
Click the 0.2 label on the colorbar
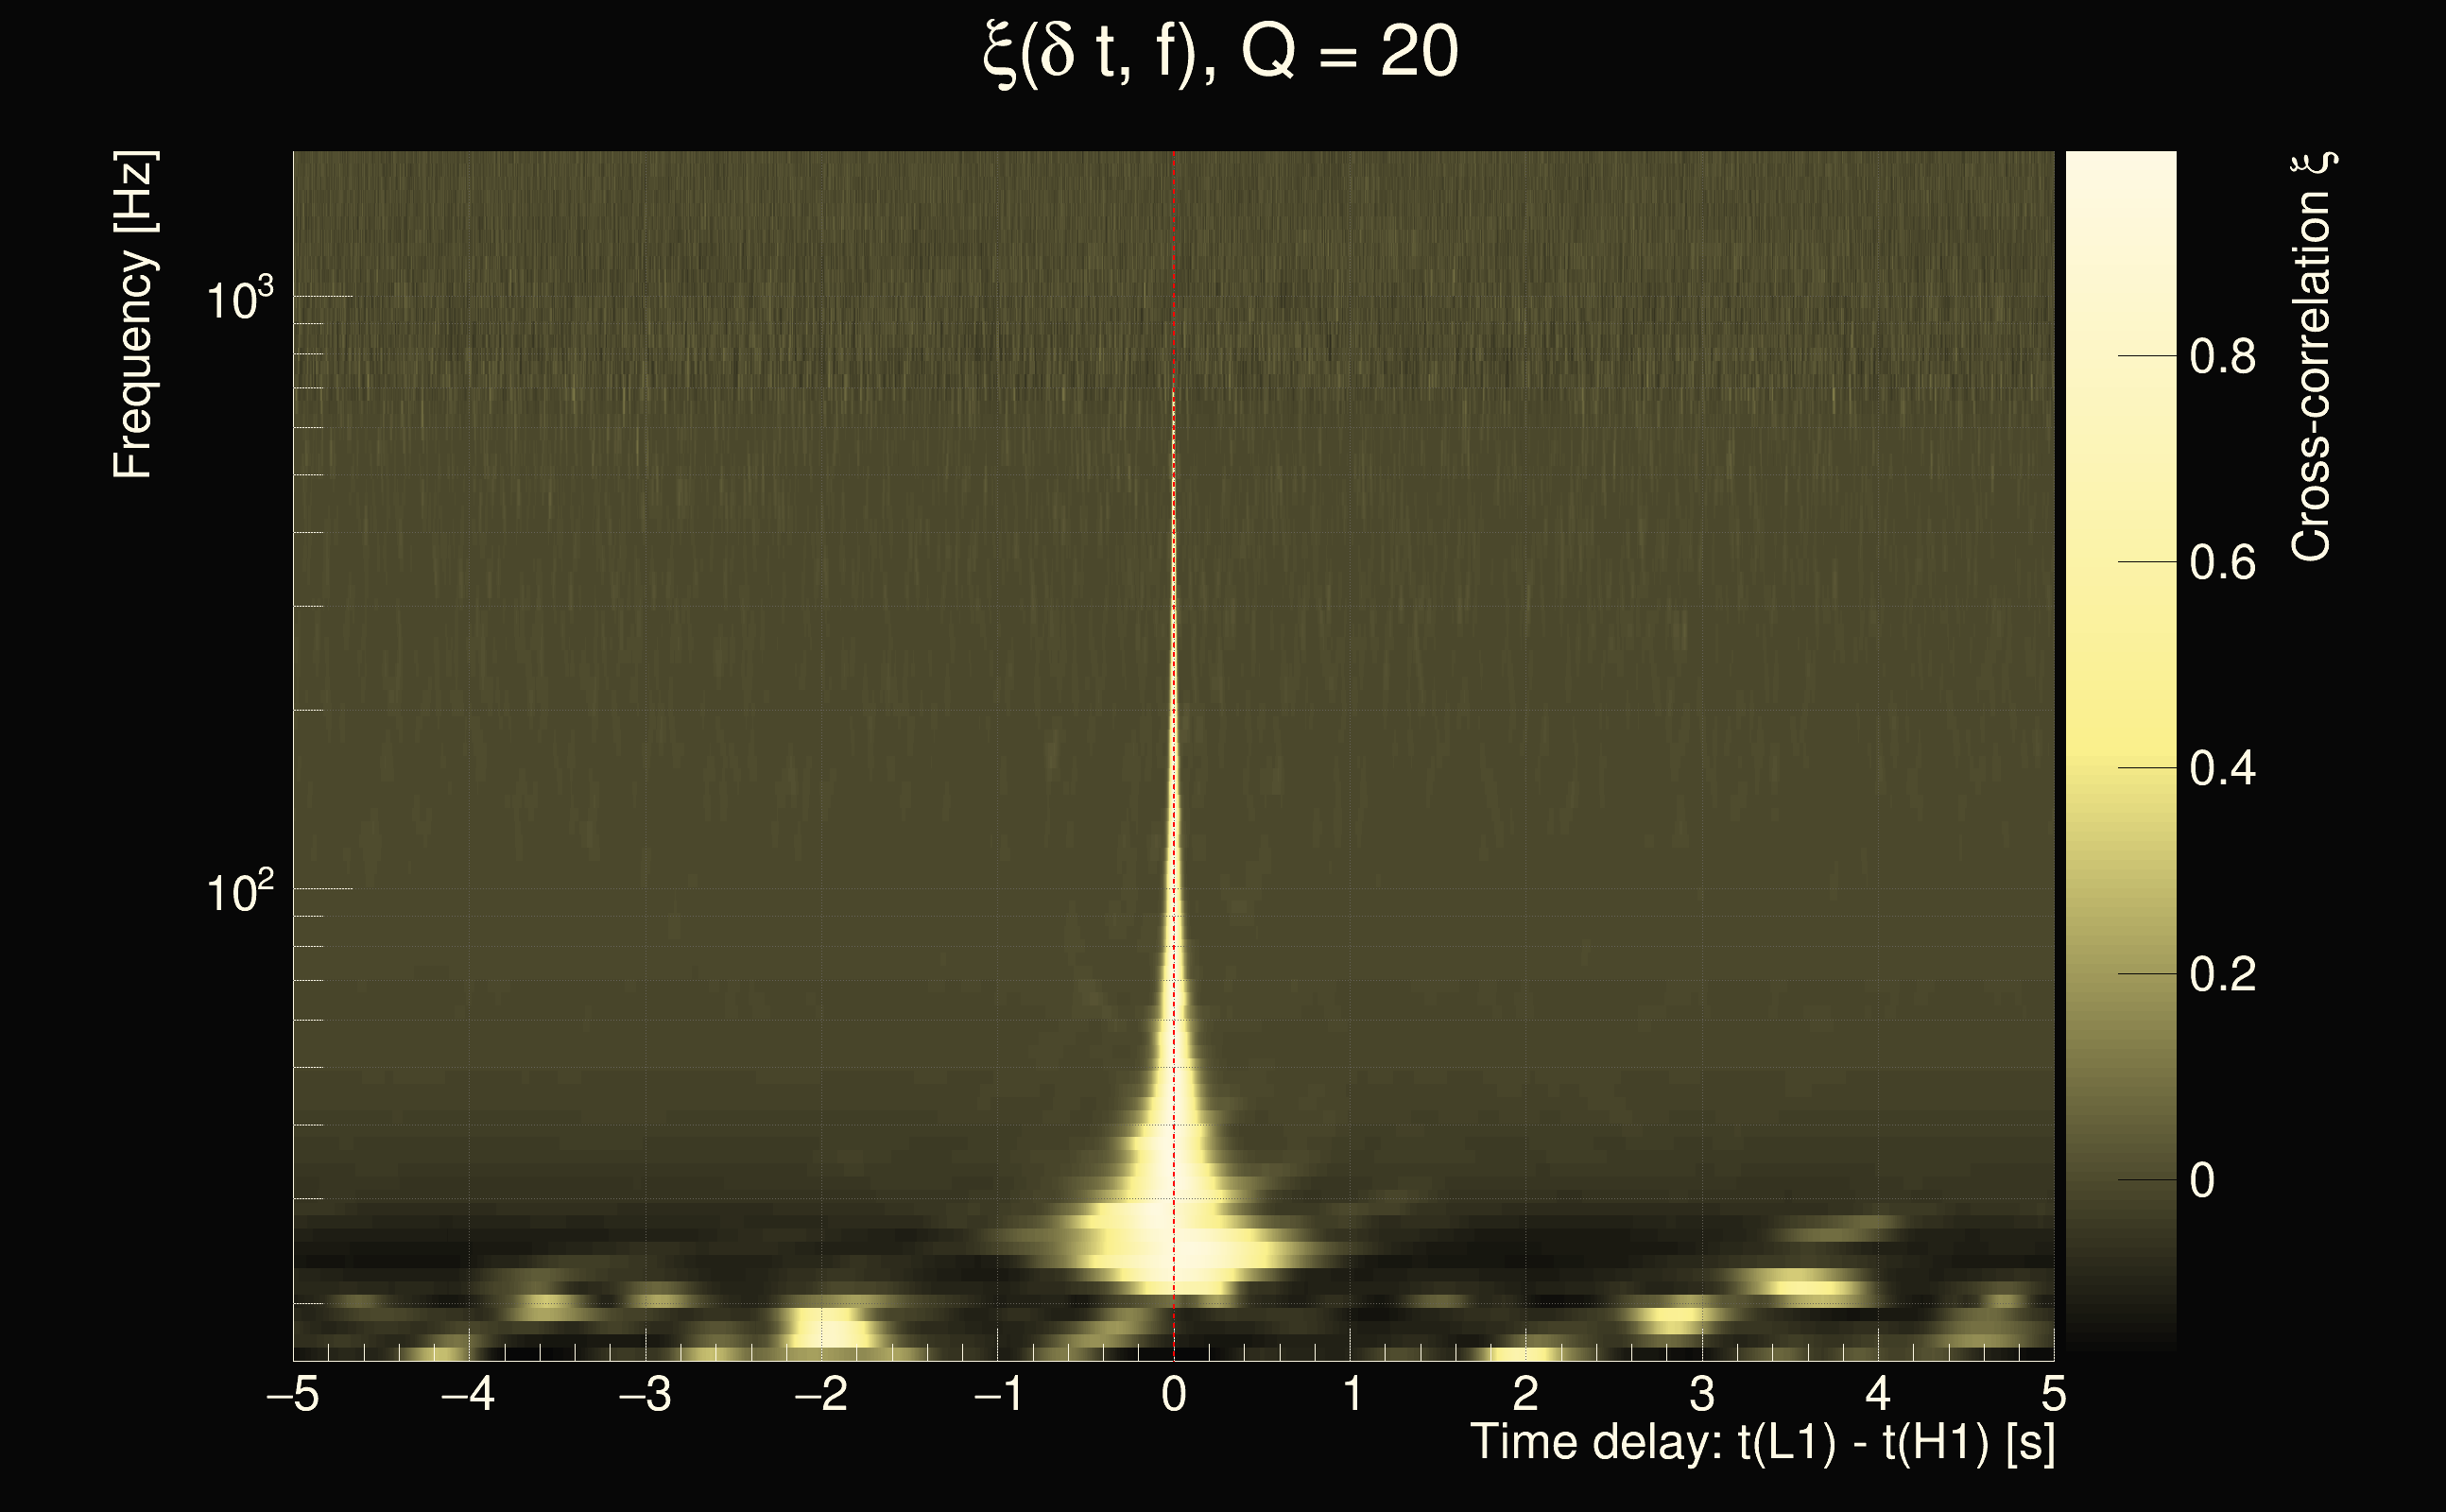pos(2222,975)
